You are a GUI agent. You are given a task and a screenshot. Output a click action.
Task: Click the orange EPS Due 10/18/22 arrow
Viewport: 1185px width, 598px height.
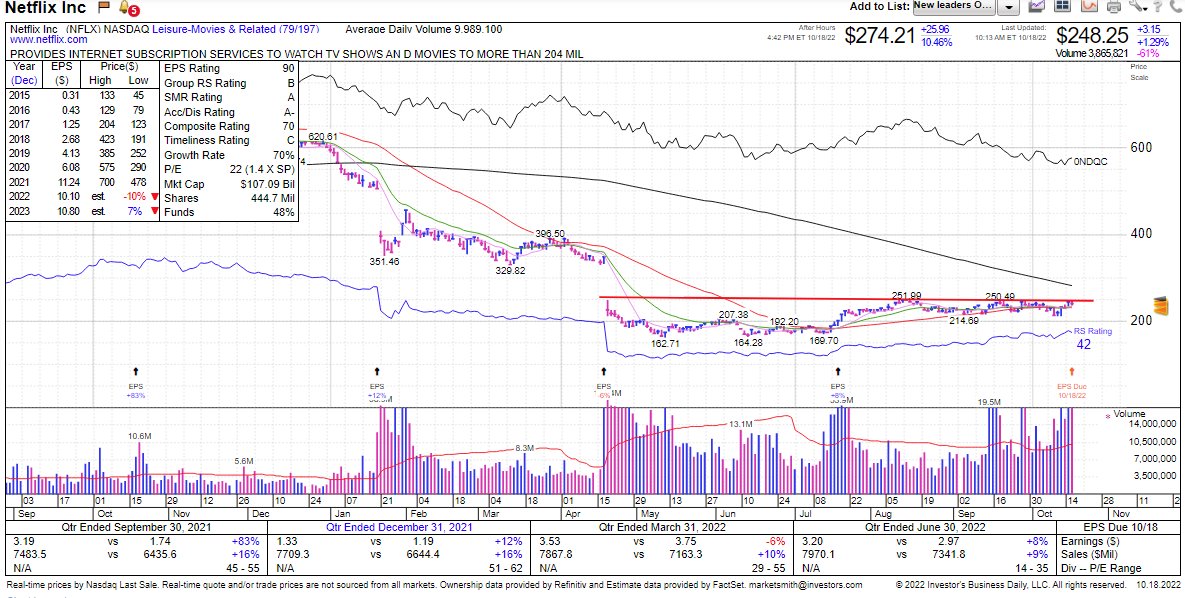[x=1072, y=371]
